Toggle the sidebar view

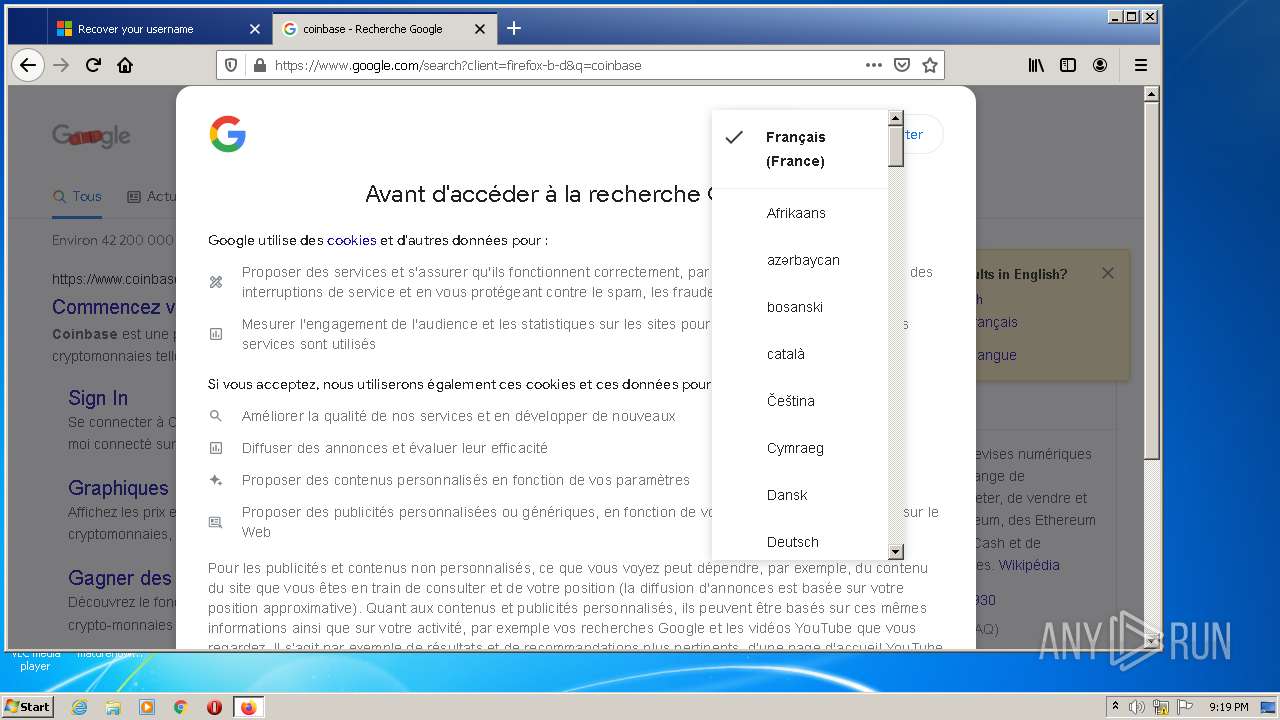[x=1068, y=65]
